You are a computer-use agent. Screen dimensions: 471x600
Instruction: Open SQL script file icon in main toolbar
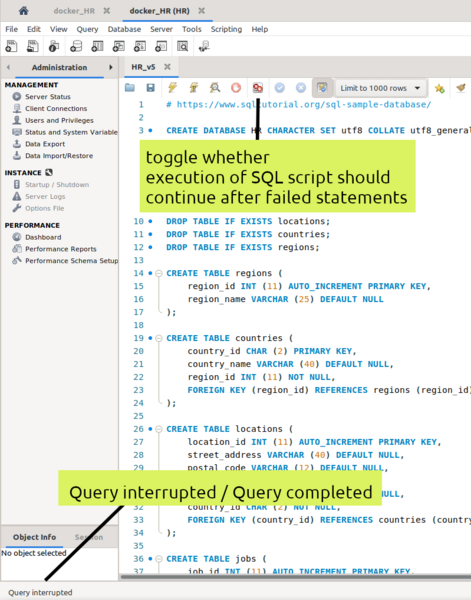(32, 46)
